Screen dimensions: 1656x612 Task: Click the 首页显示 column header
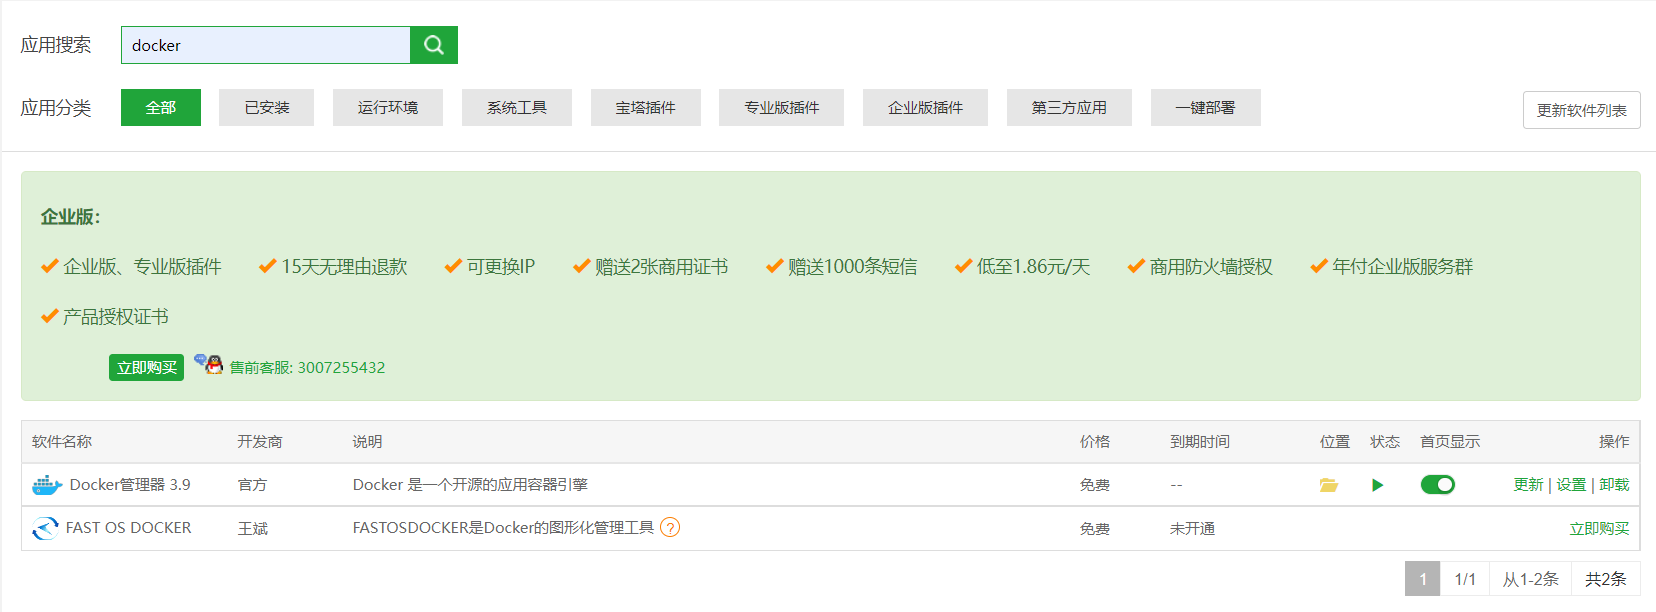click(x=1450, y=442)
